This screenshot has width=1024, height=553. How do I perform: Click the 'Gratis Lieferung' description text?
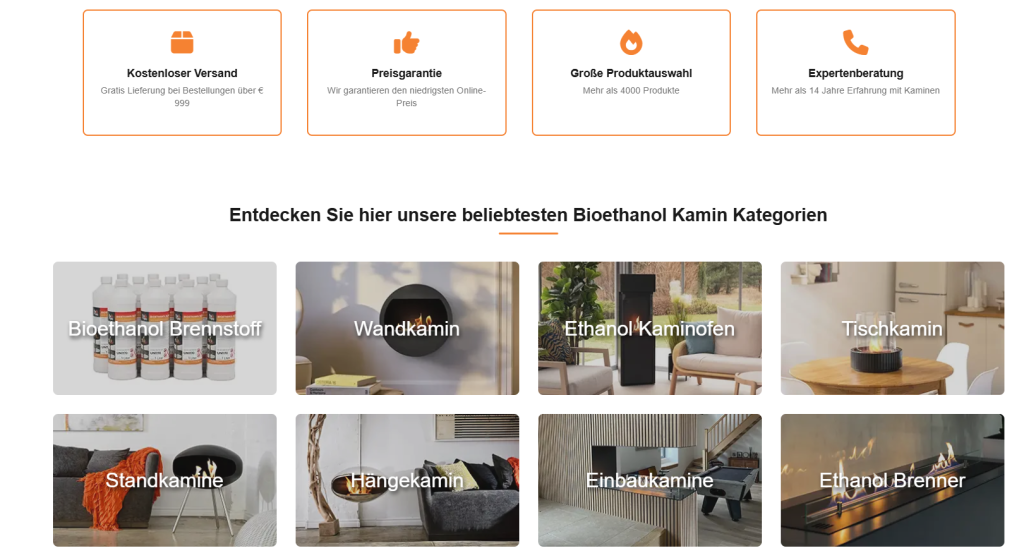(182, 97)
